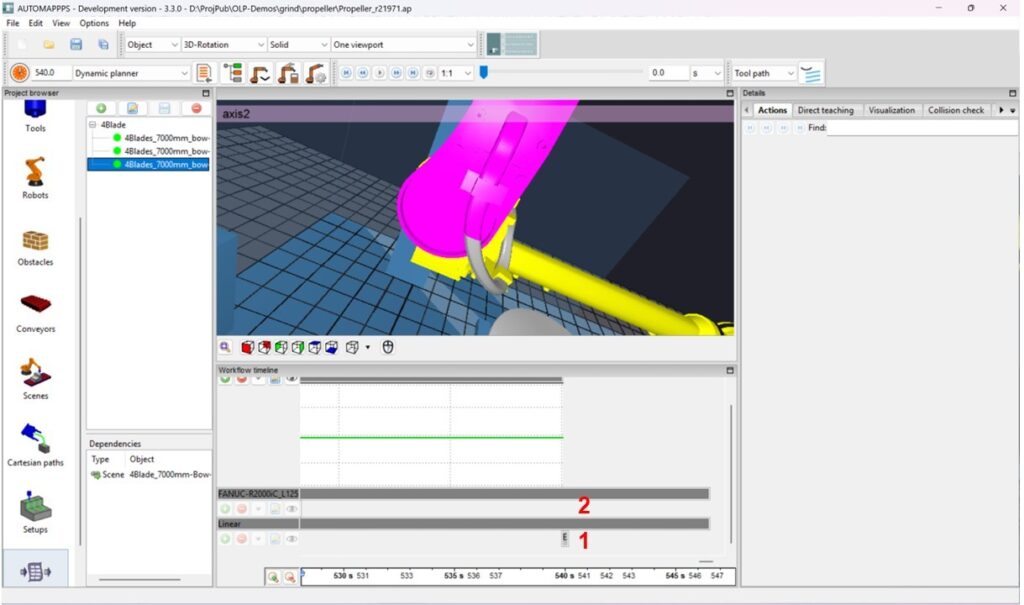Open the Tool path dropdown
Screen dimensions: 1024x605
click(x=790, y=73)
